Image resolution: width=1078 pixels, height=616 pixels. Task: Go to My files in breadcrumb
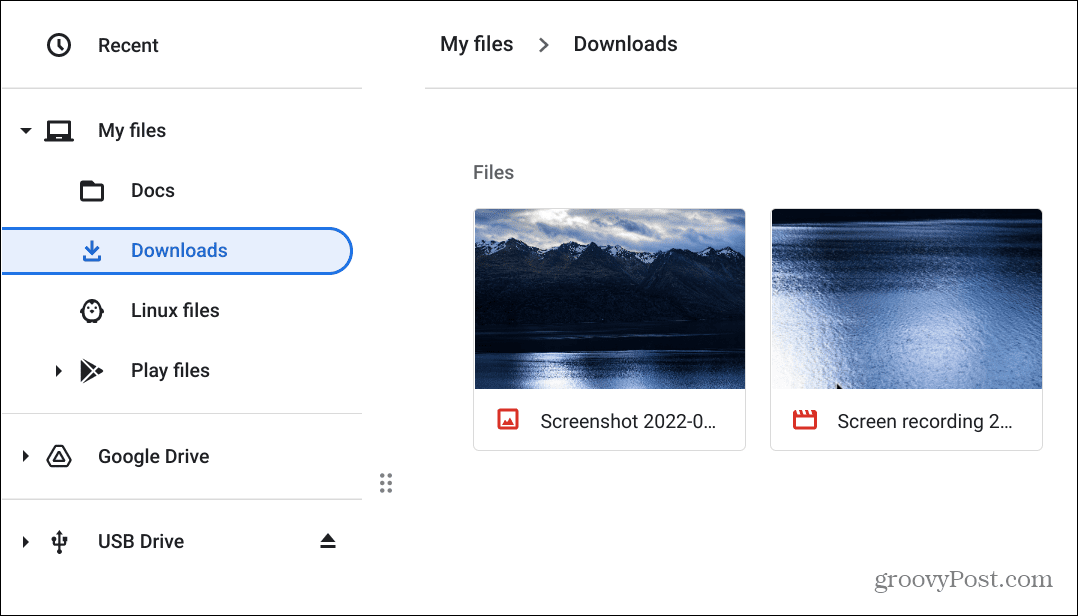tap(476, 44)
